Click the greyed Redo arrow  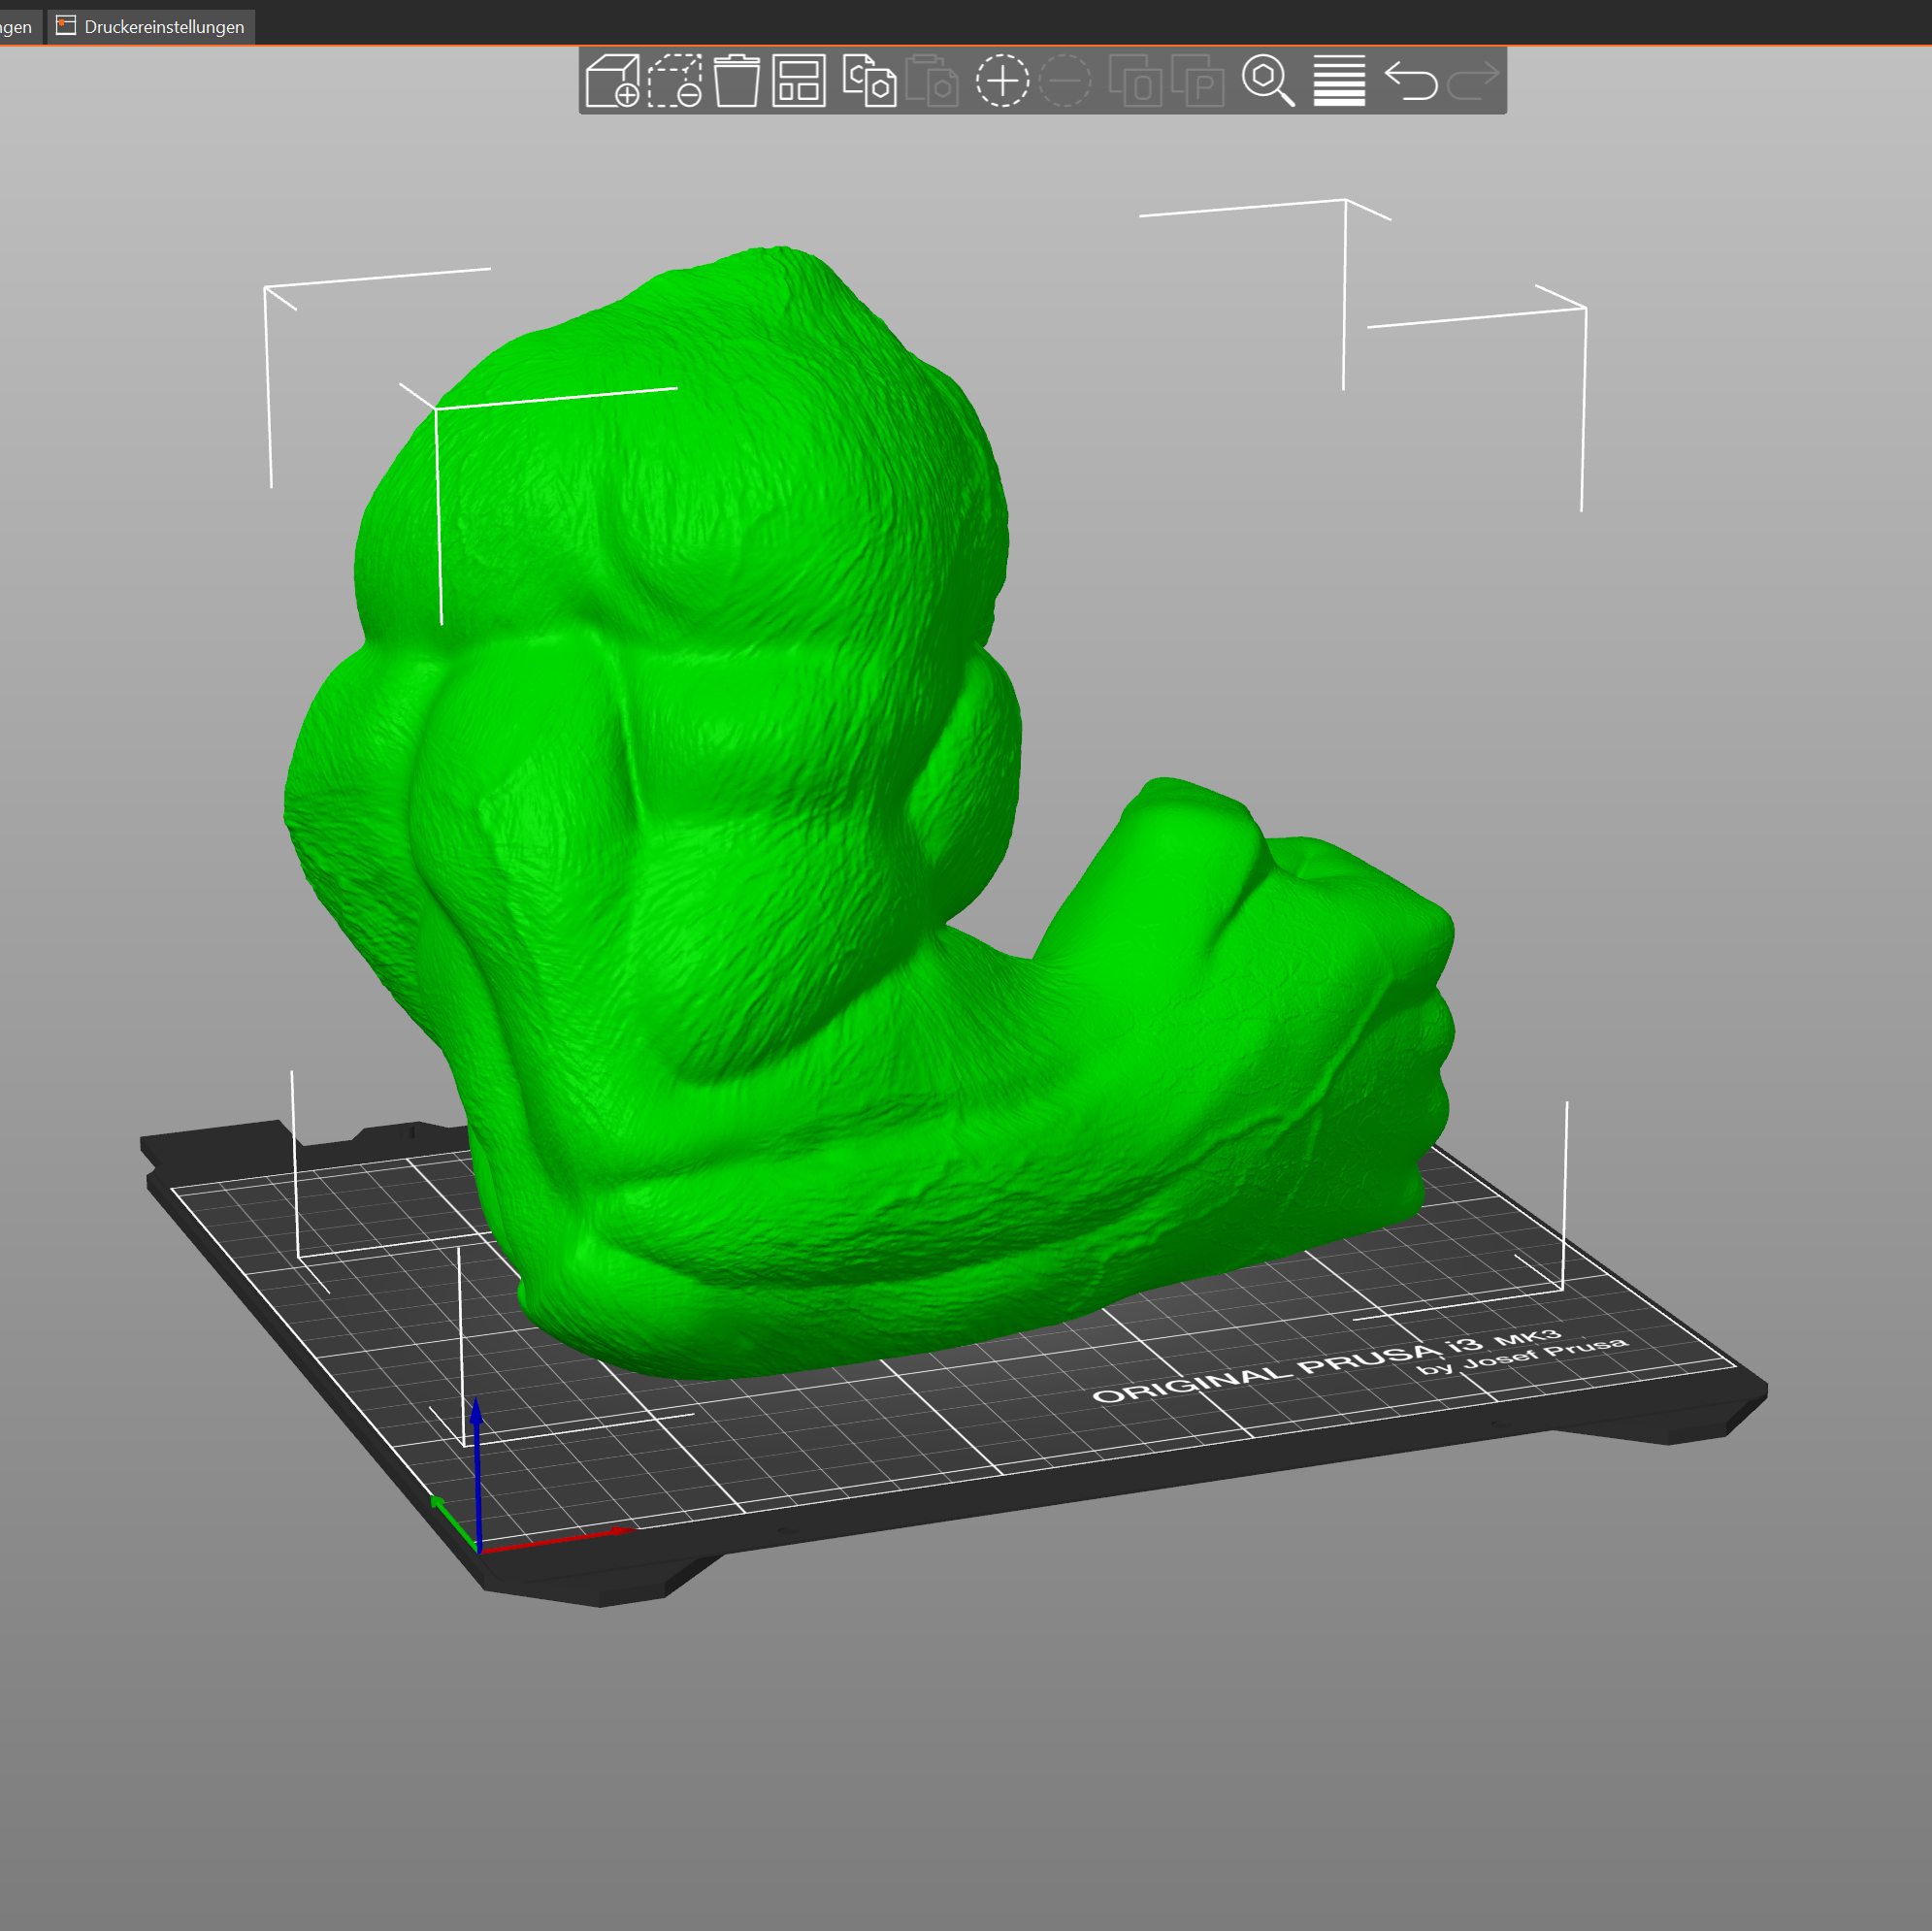click(1474, 81)
